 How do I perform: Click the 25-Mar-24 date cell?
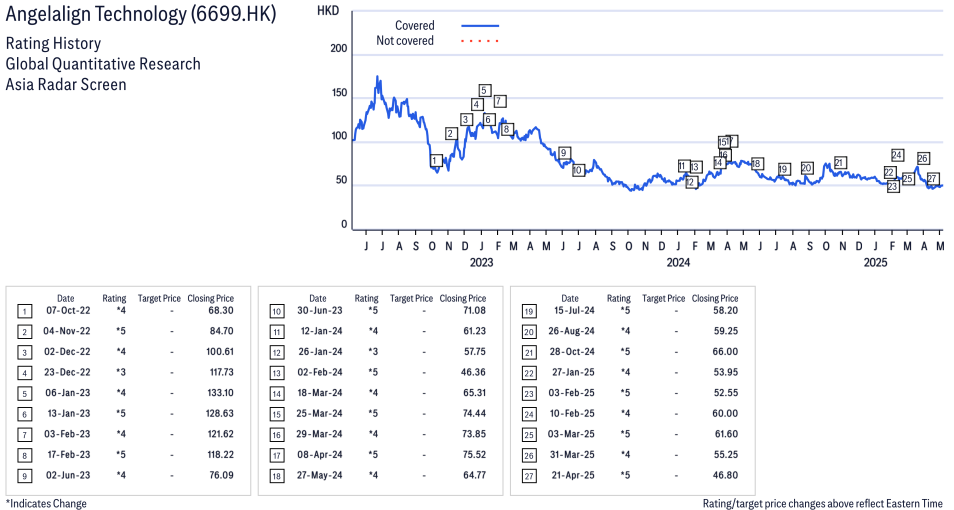(319, 414)
